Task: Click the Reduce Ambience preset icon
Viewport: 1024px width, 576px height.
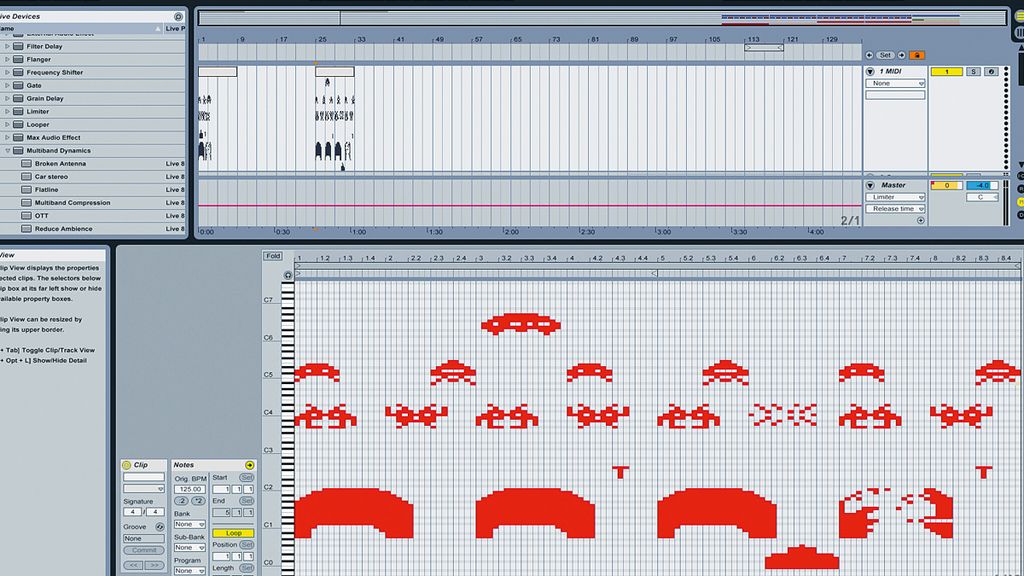Action: coord(26,229)
